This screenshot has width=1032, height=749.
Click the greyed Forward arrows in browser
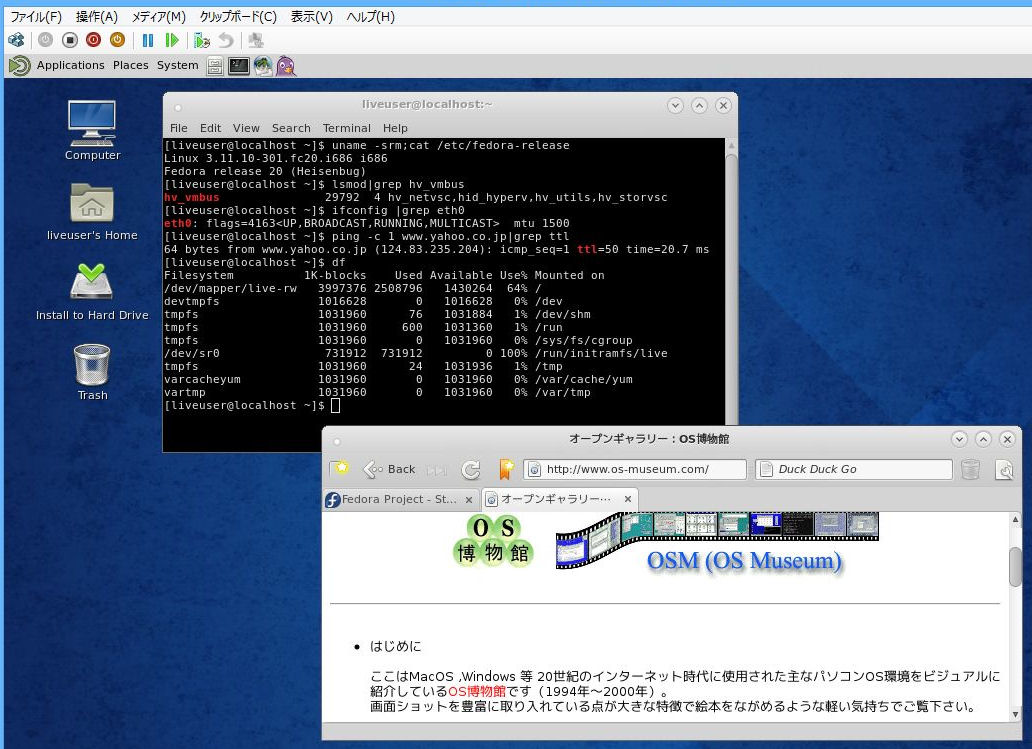point(436,470)
